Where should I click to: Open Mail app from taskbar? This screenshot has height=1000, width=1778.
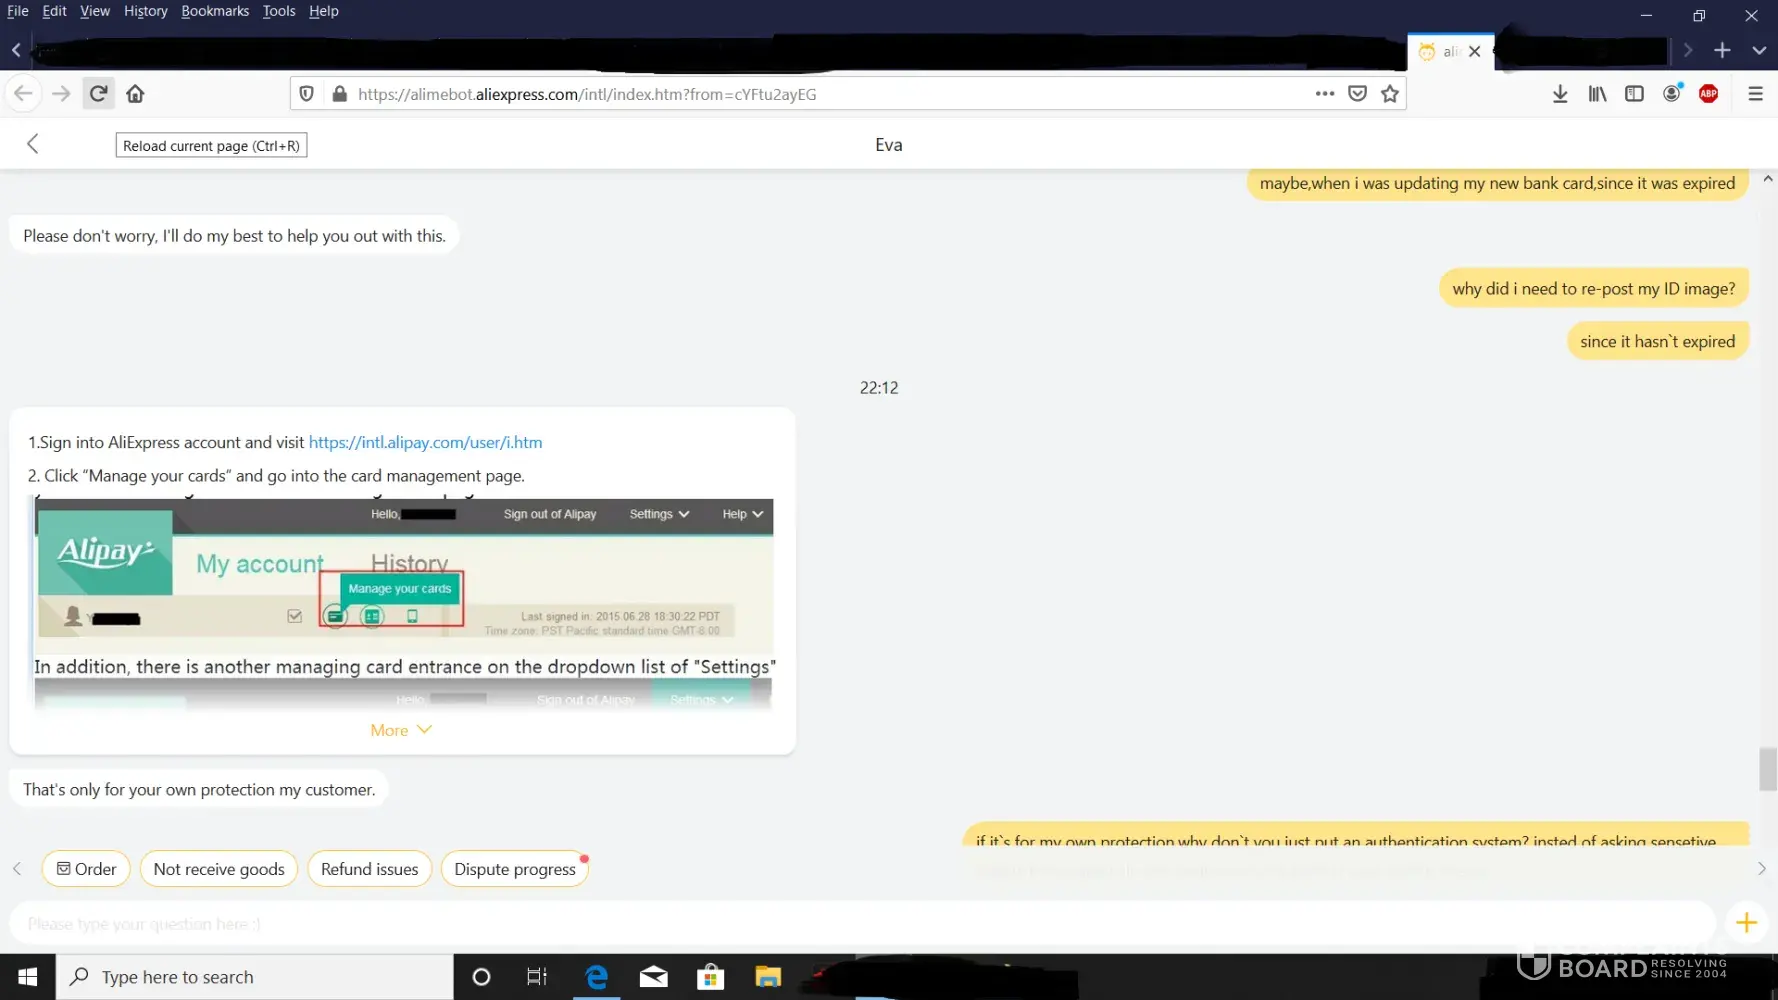[654, 977]
